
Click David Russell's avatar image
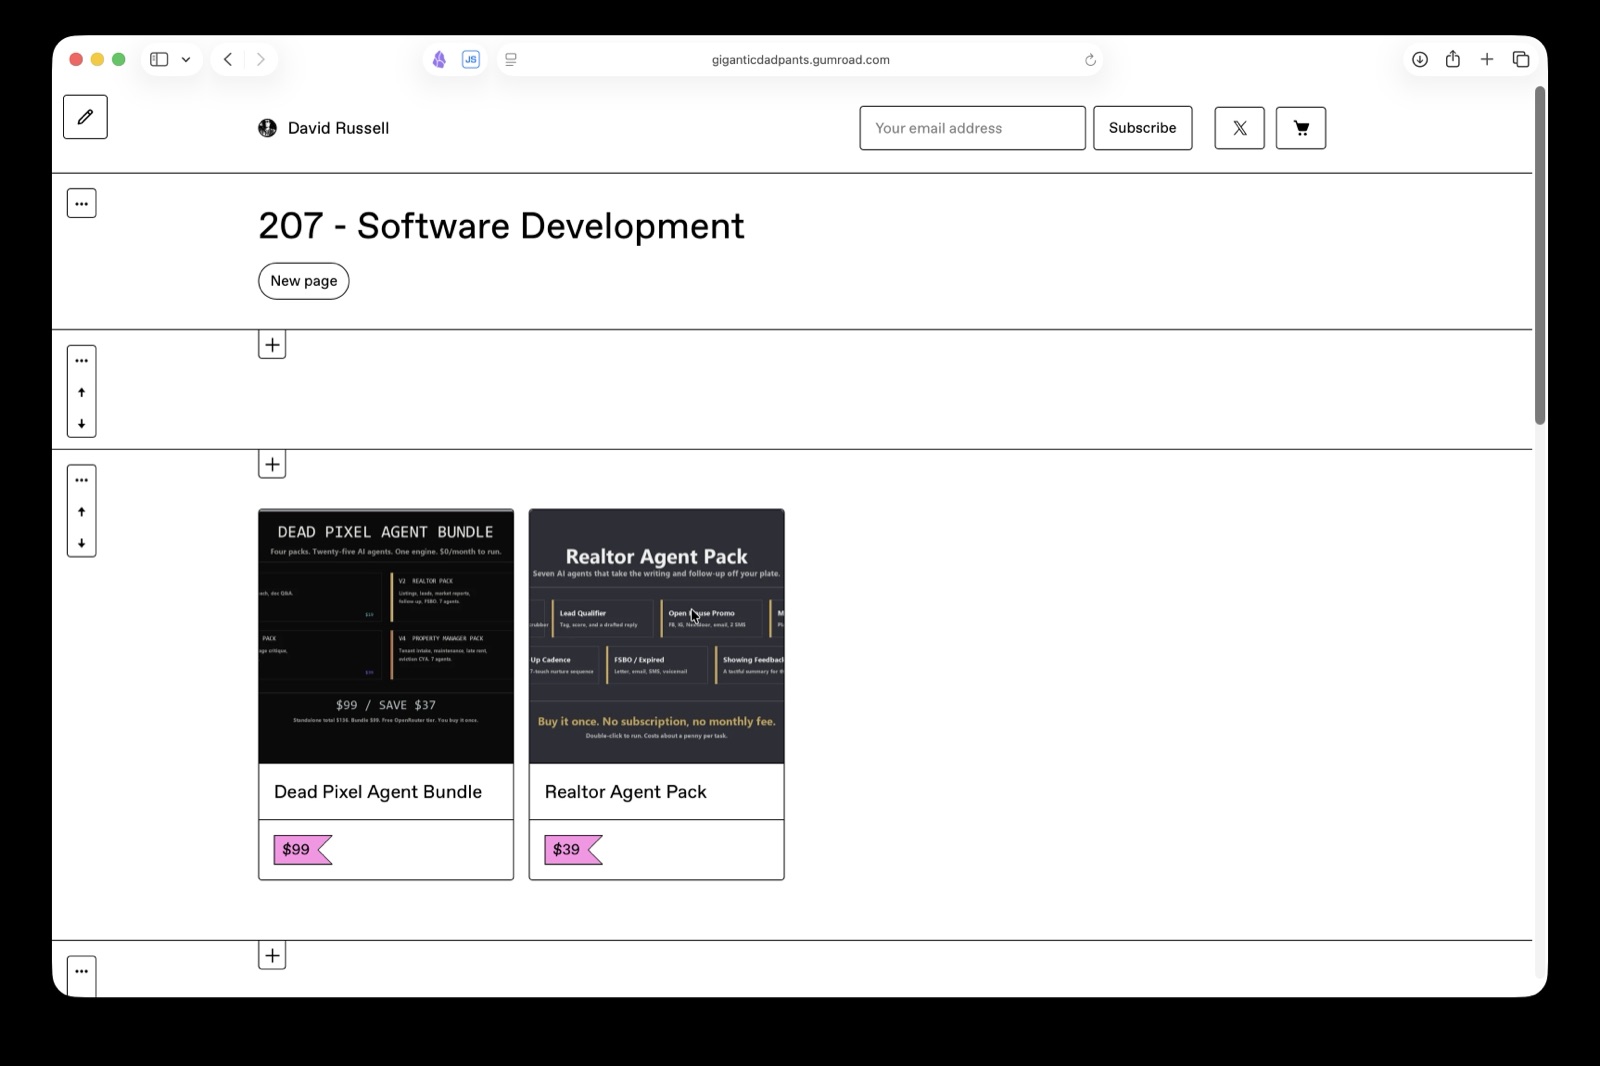(267, 128)
